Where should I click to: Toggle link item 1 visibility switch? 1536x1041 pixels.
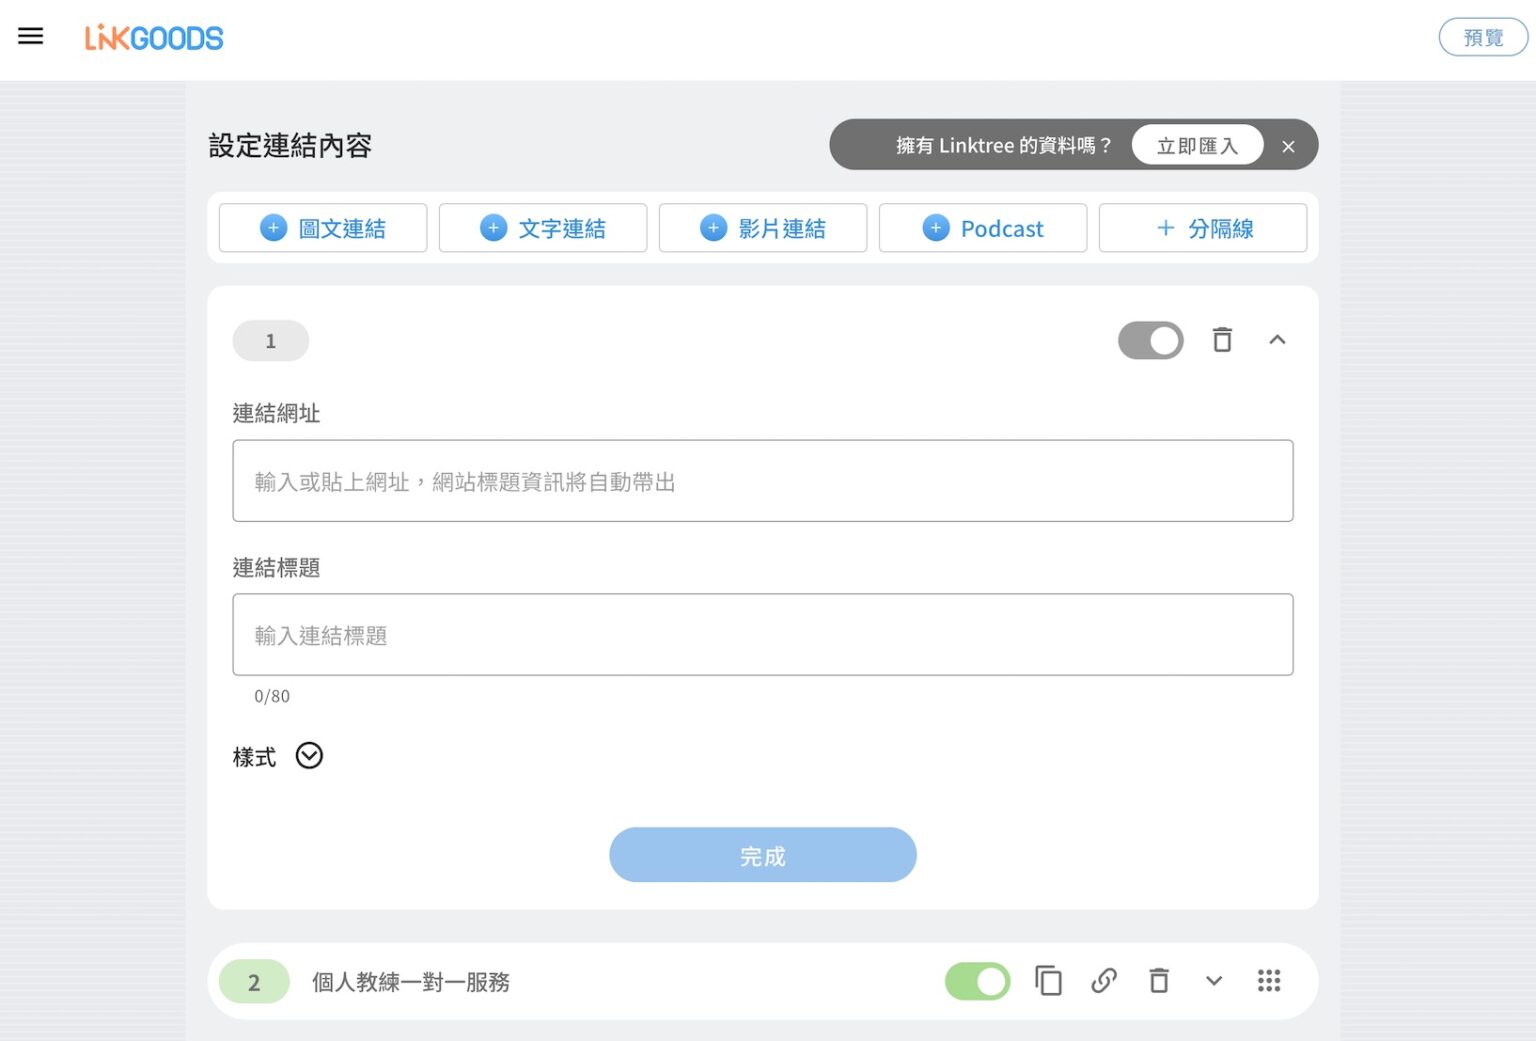pyautogui.click(x=1150, y=340)
